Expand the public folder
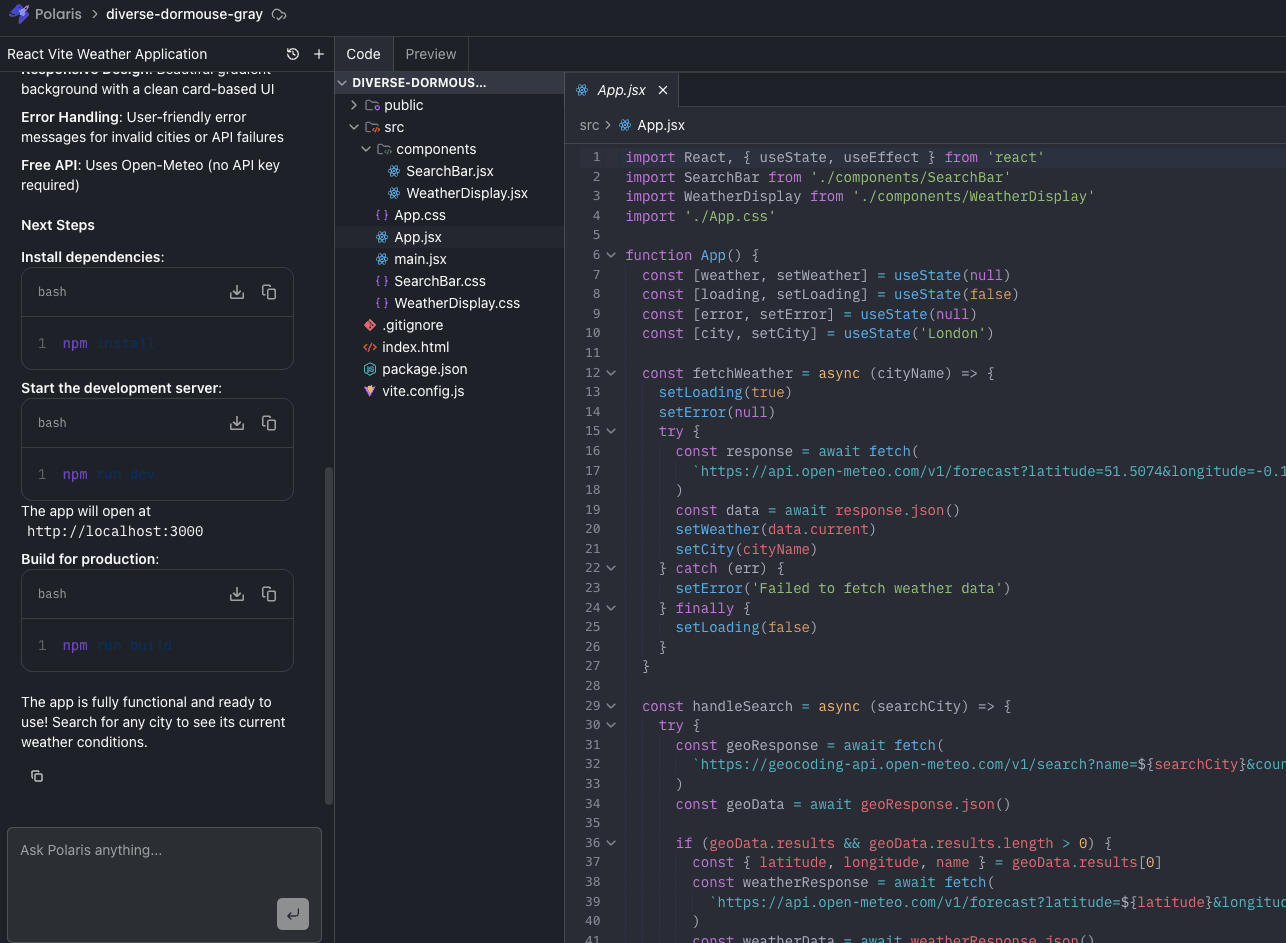Screen dimensions: 1286x943 click(x=354, y=105)
